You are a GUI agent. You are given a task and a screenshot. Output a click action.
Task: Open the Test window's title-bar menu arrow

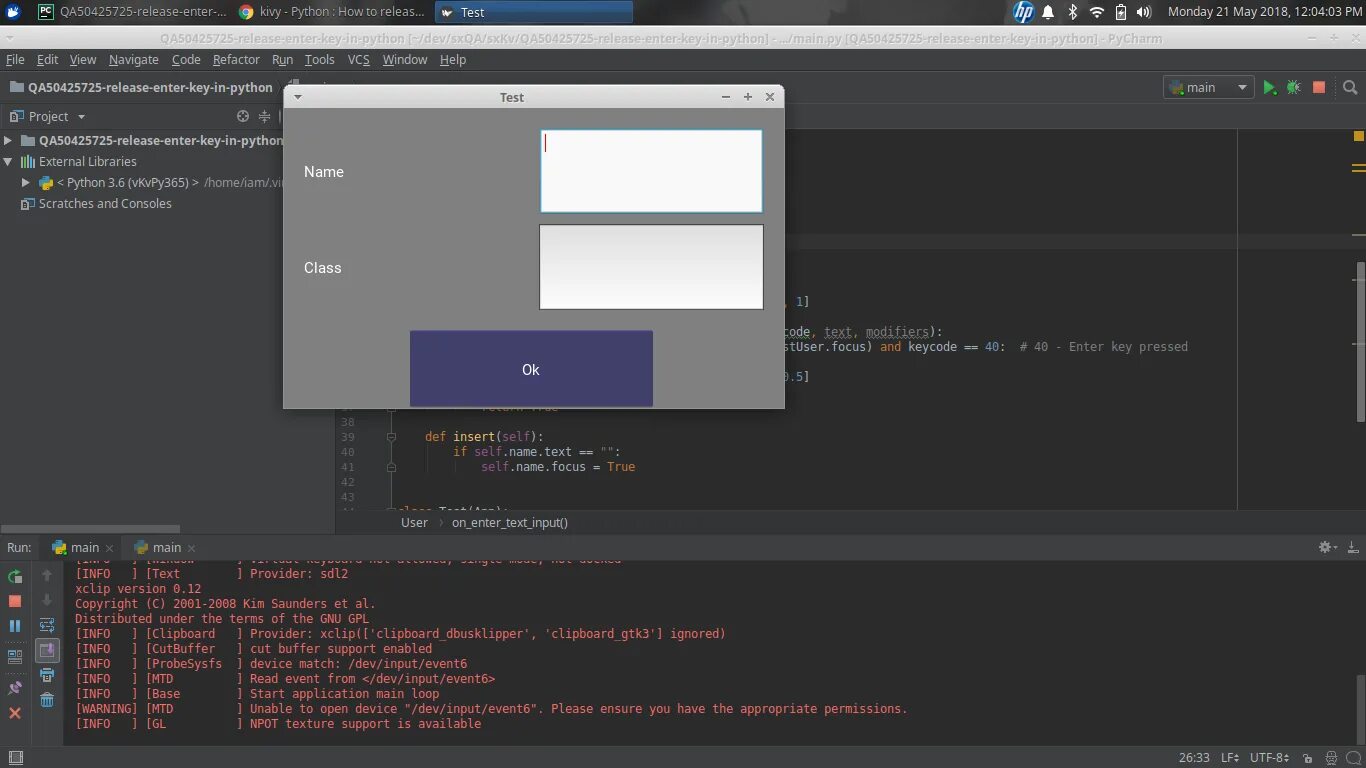click(297, 97)
